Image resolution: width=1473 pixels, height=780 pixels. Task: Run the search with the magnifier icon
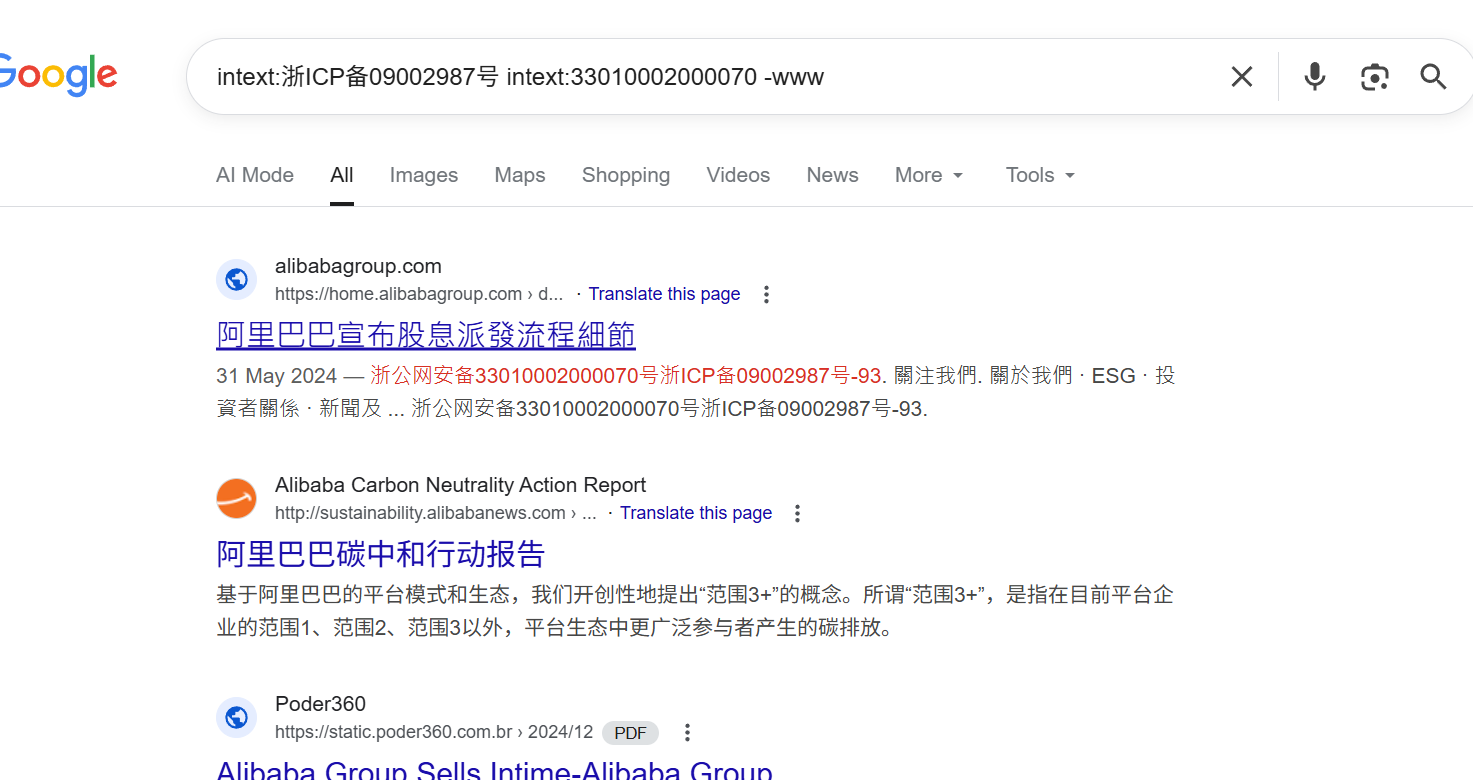click(1433, 76)
